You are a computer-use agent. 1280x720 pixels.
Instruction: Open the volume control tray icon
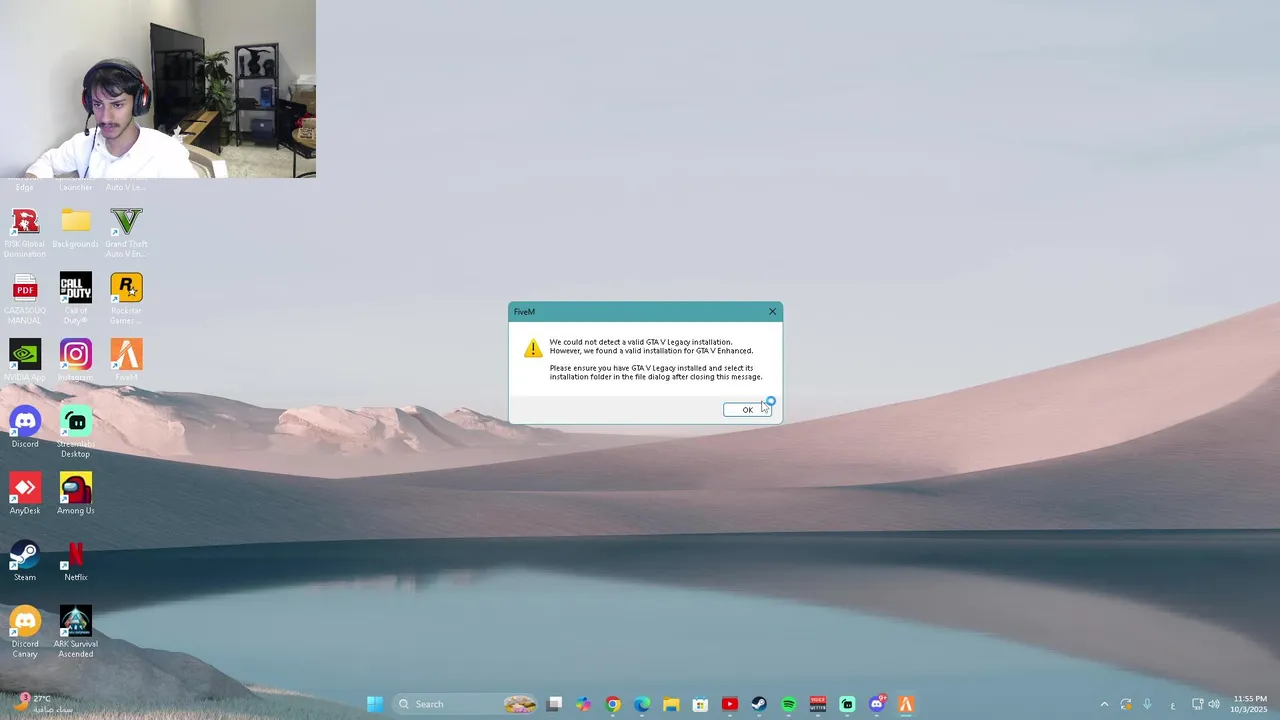click(x=1214, y=704)
